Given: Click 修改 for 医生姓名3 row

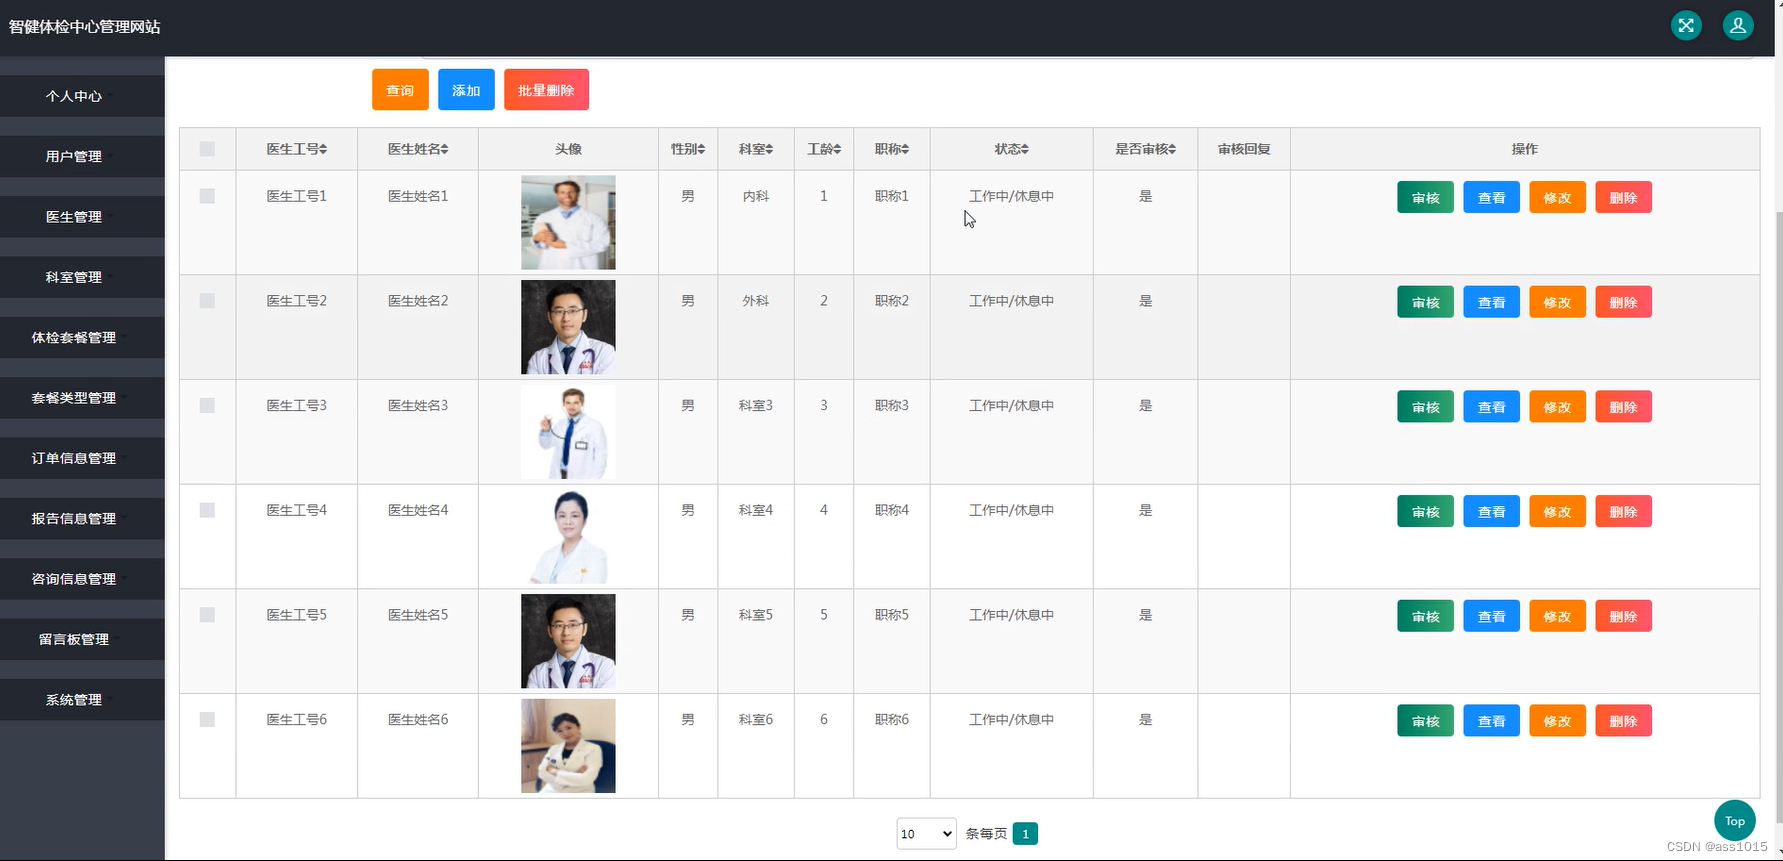Looking at the screenshot, I should pos(1557,407).
